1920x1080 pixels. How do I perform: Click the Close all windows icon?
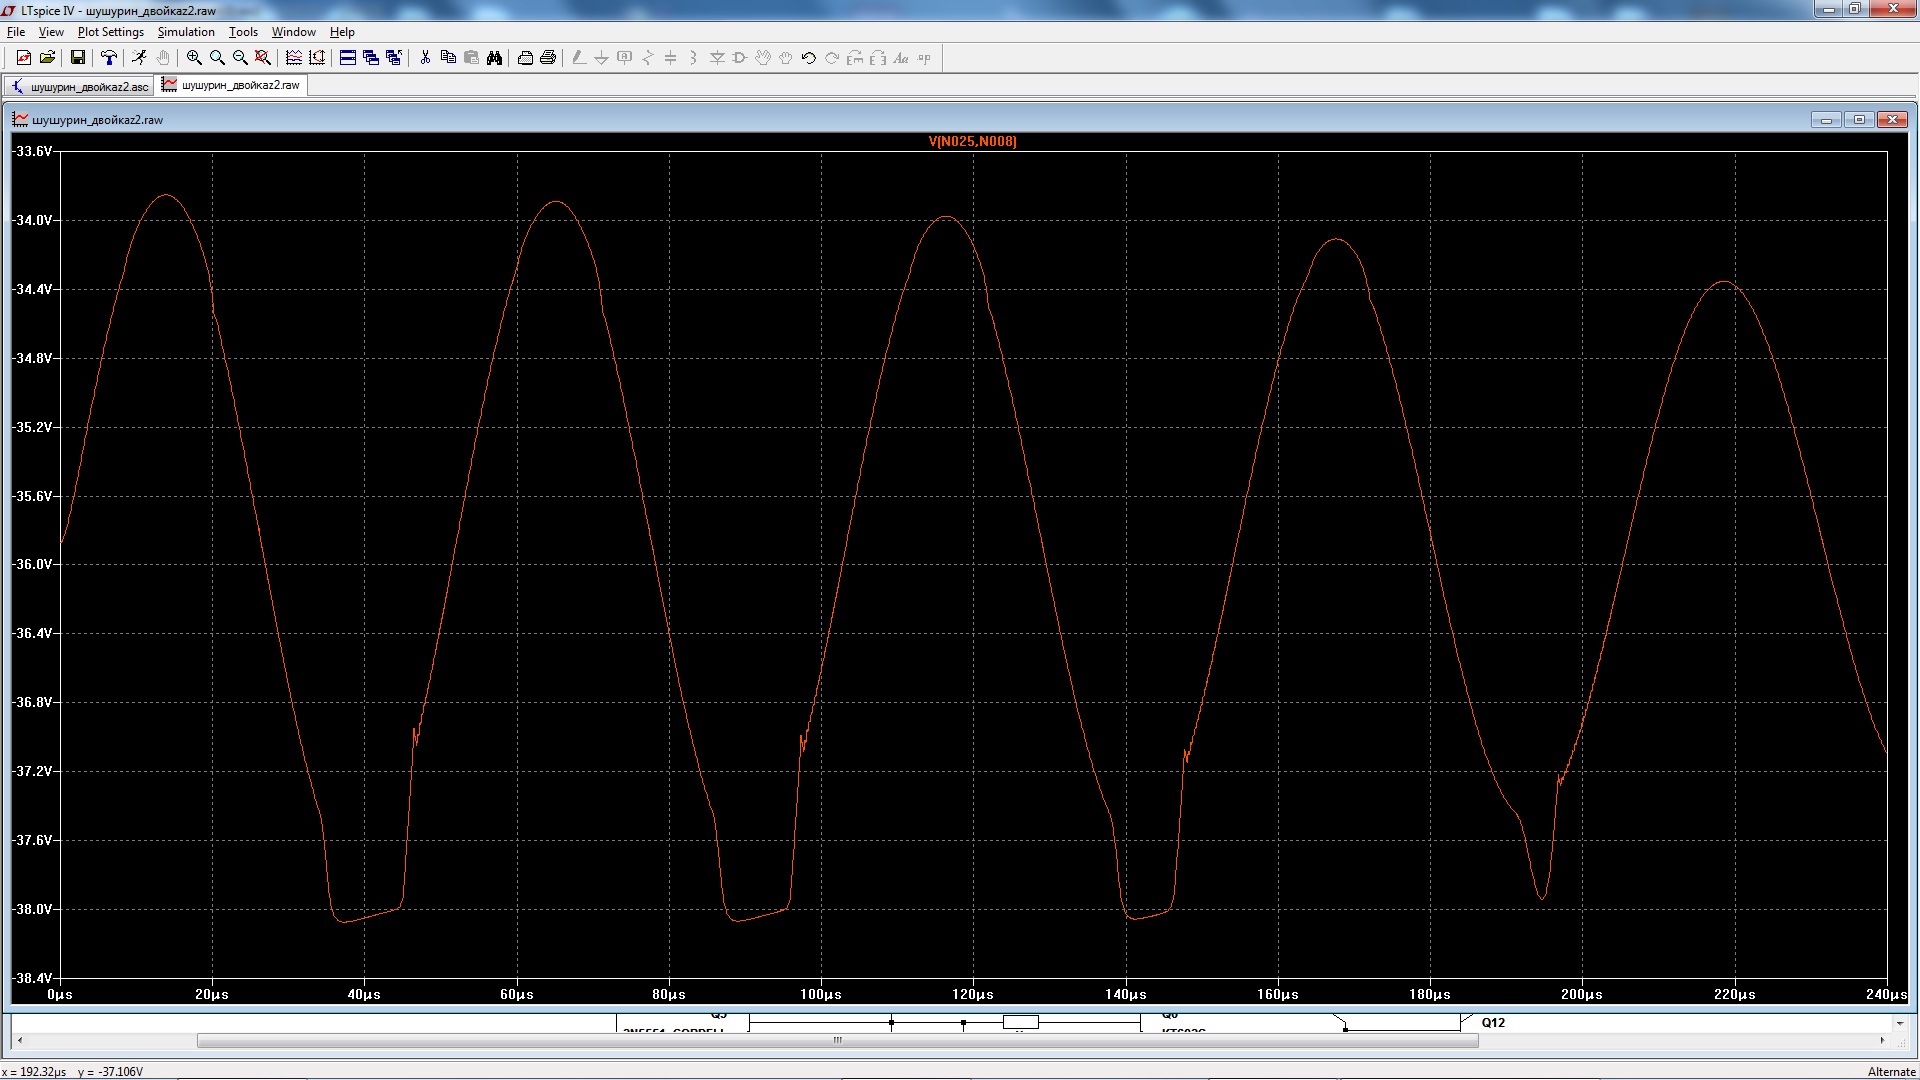coord(394,58)
